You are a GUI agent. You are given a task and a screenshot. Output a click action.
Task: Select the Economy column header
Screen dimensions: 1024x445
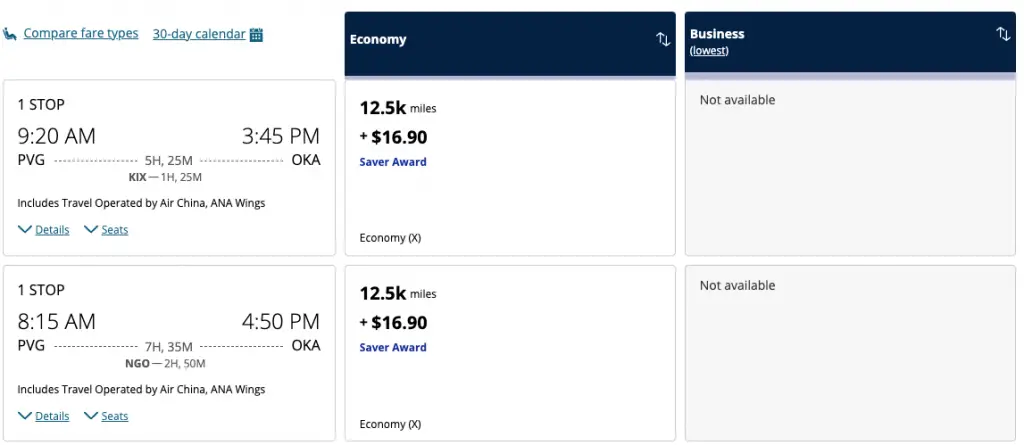(x=378, y=40)
